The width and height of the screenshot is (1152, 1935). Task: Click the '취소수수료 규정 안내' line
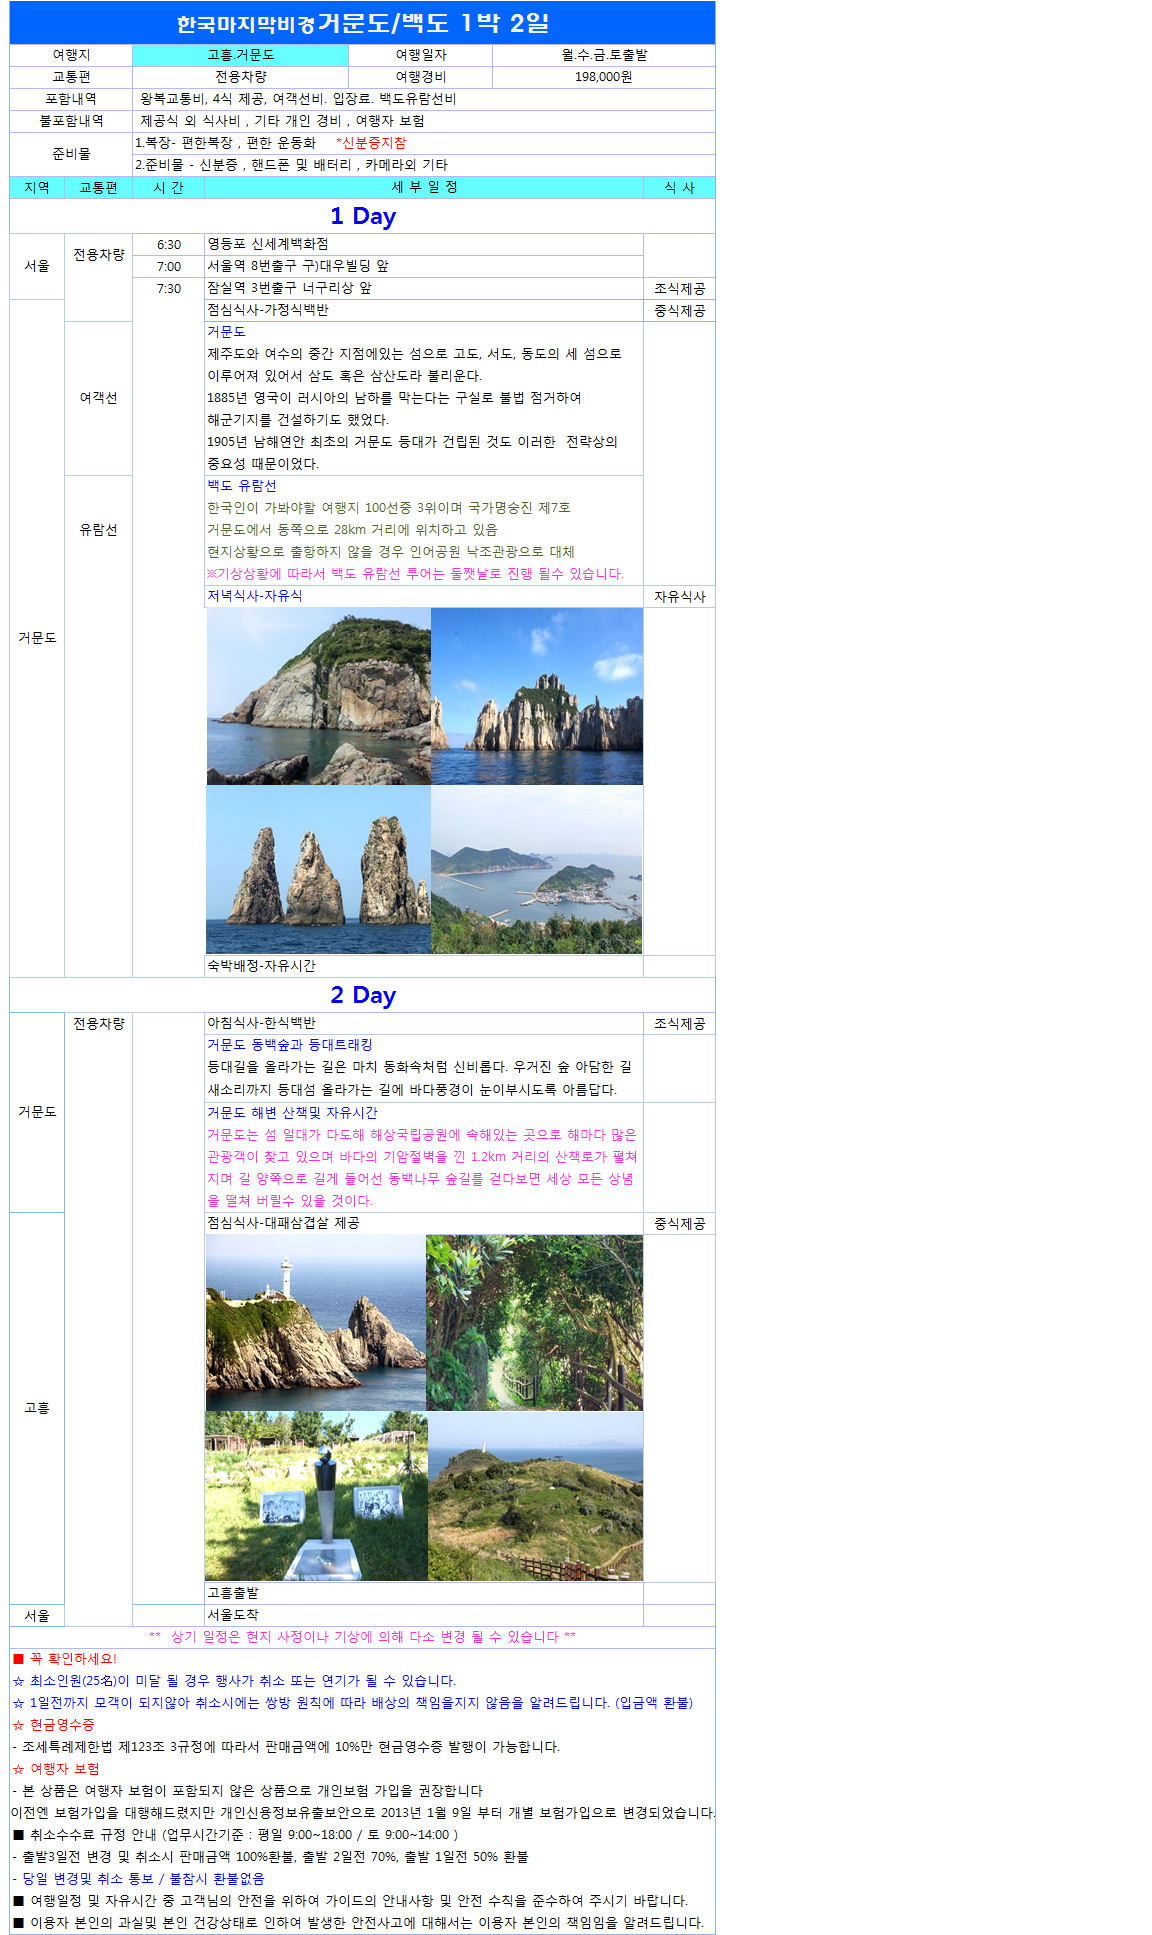click(x=235, y=1835)
